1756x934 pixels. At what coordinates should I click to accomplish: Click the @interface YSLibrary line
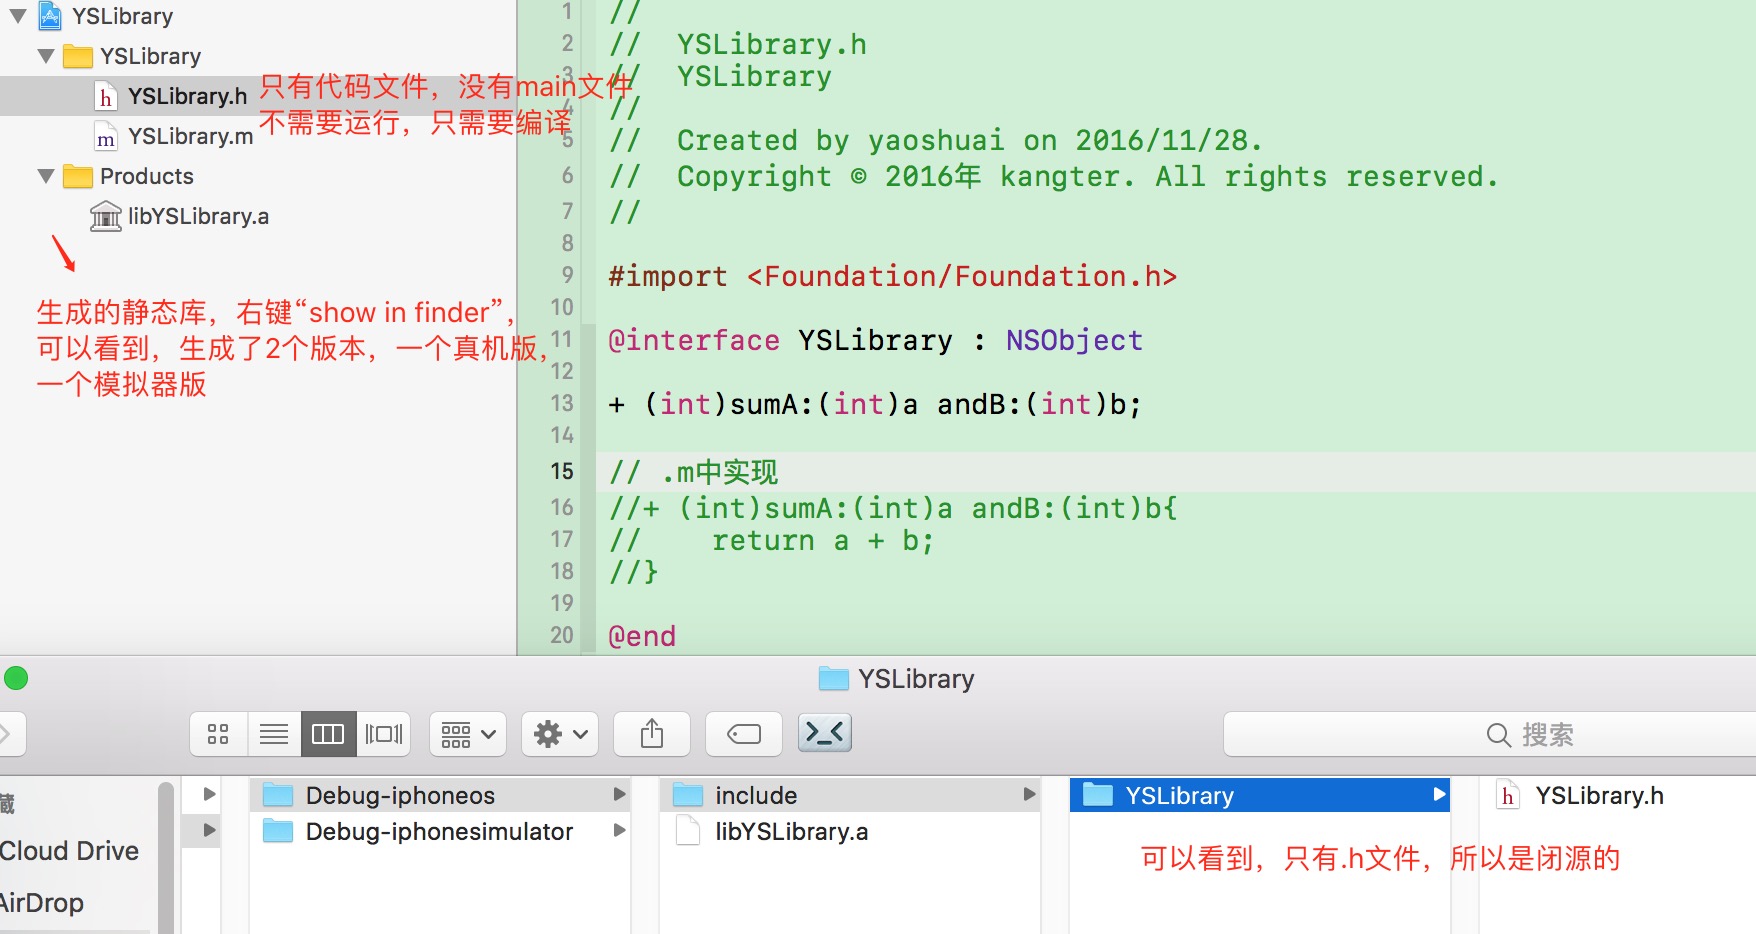[x=875, y=340]
